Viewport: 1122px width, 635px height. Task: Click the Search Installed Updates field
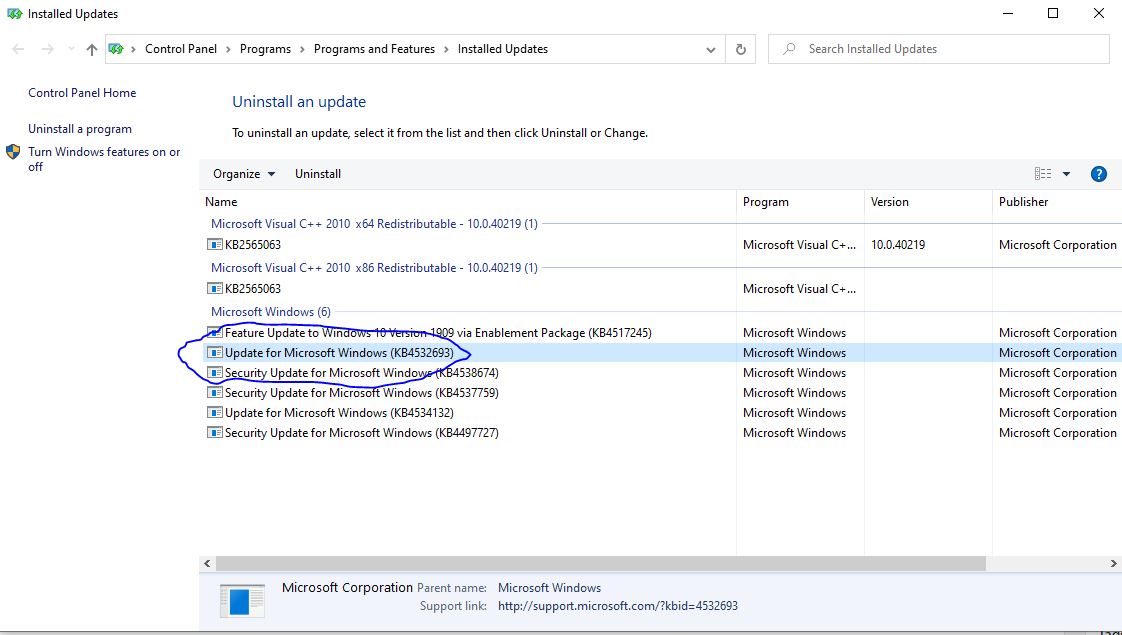(939, 49)
